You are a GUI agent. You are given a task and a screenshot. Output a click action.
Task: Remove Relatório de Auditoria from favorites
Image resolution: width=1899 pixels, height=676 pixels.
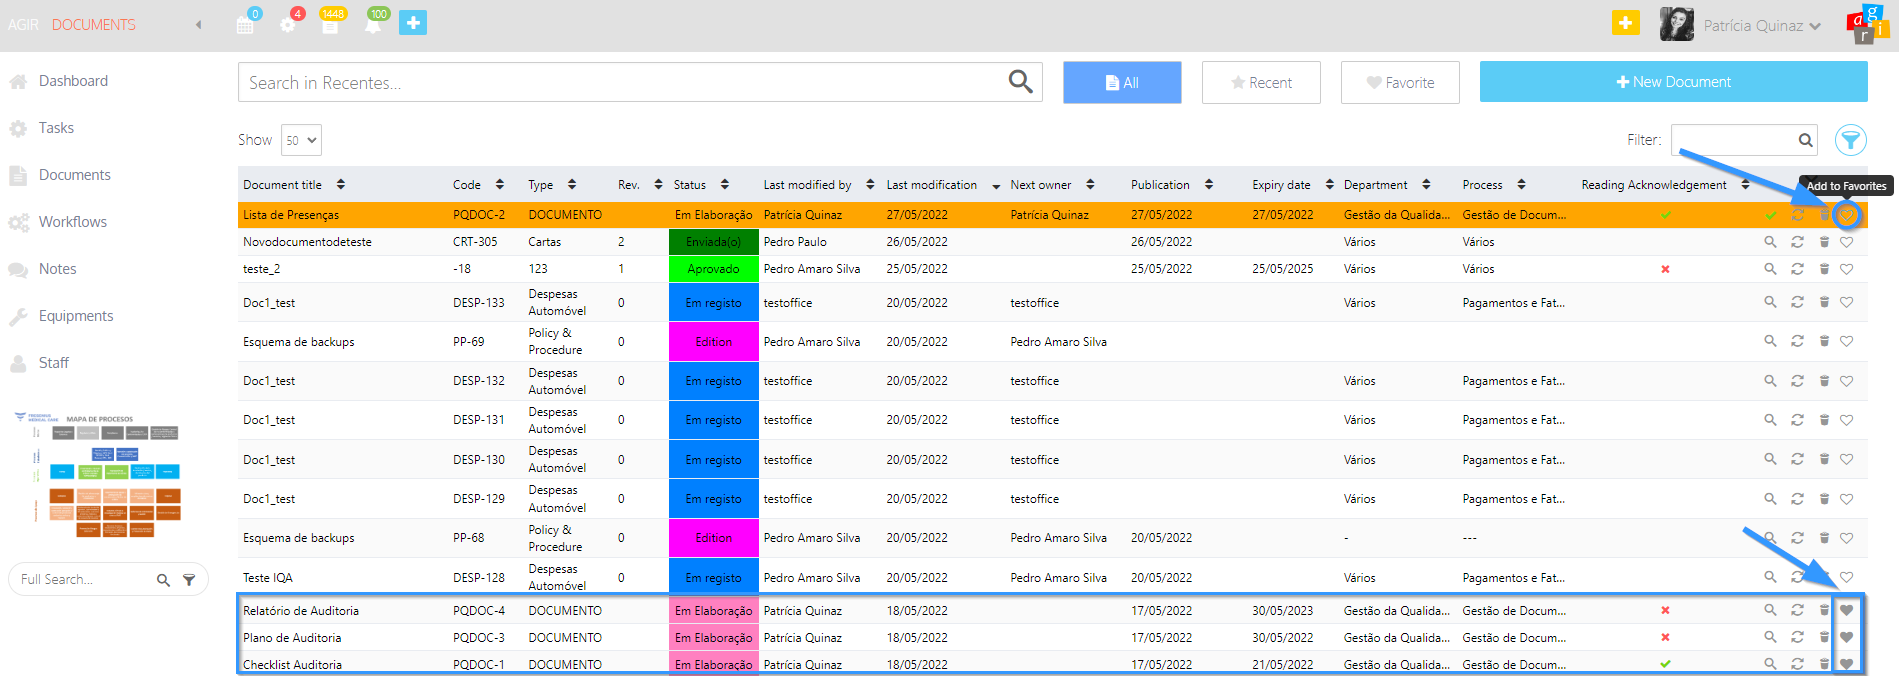click(x=1847, y=610)
